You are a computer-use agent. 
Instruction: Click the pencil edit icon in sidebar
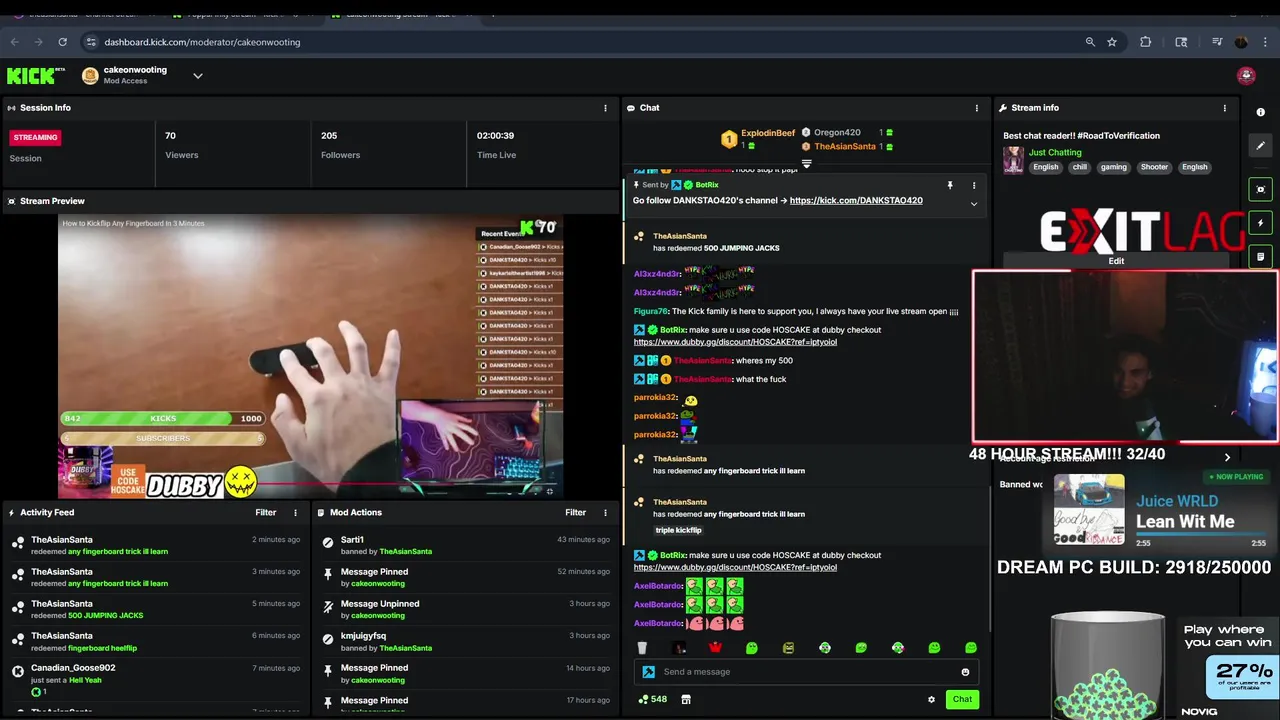point(1261,145)
